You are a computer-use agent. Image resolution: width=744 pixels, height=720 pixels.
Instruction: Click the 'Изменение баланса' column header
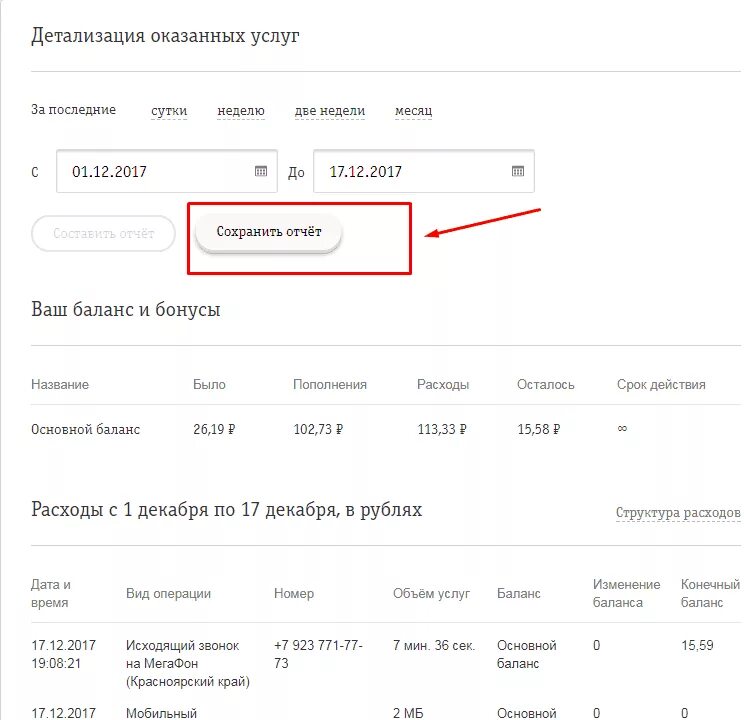(x=626, y=594)
